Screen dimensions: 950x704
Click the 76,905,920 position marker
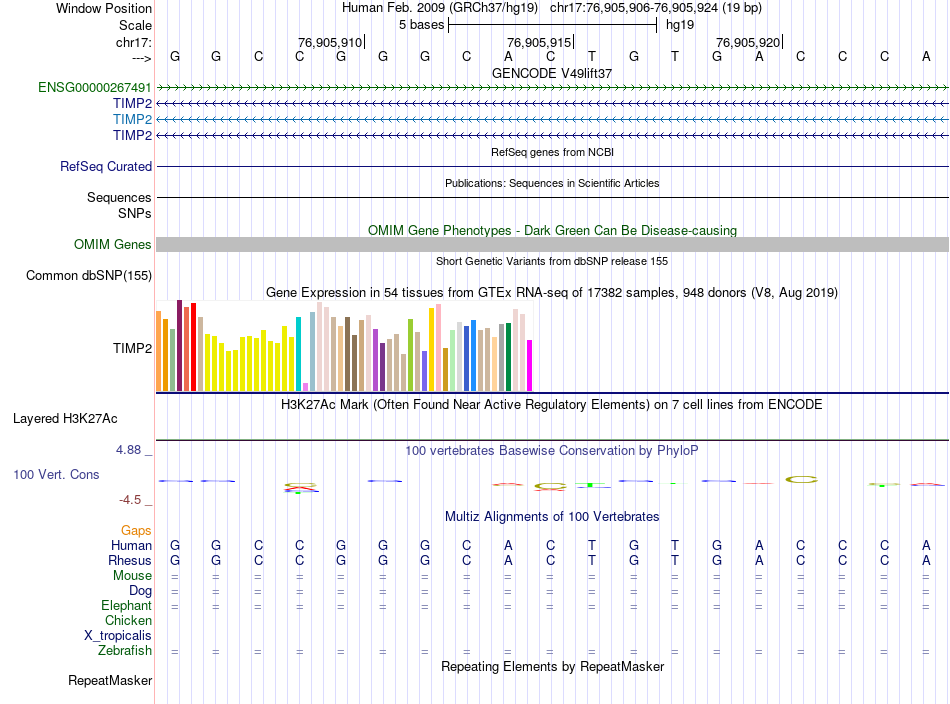tap(748, 42)
